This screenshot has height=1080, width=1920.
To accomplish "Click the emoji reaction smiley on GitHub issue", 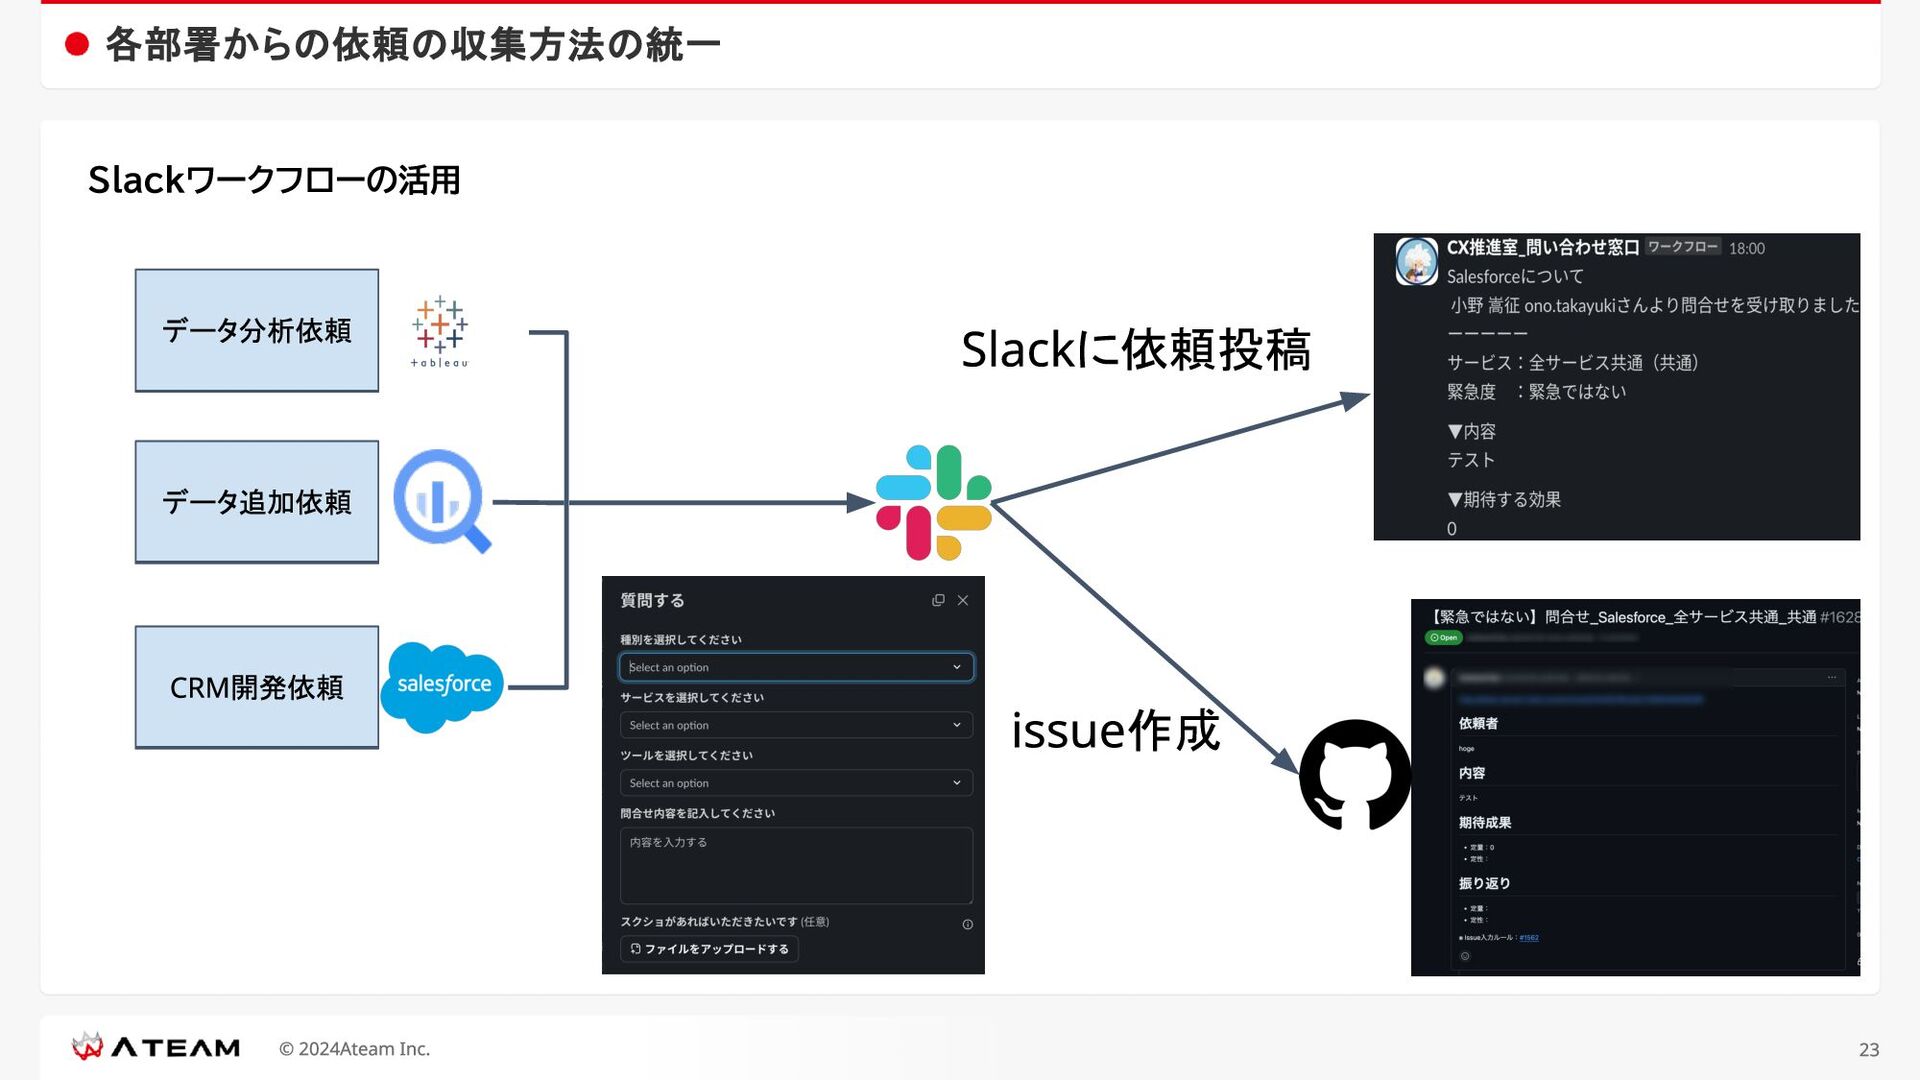I will (1465, 956).
